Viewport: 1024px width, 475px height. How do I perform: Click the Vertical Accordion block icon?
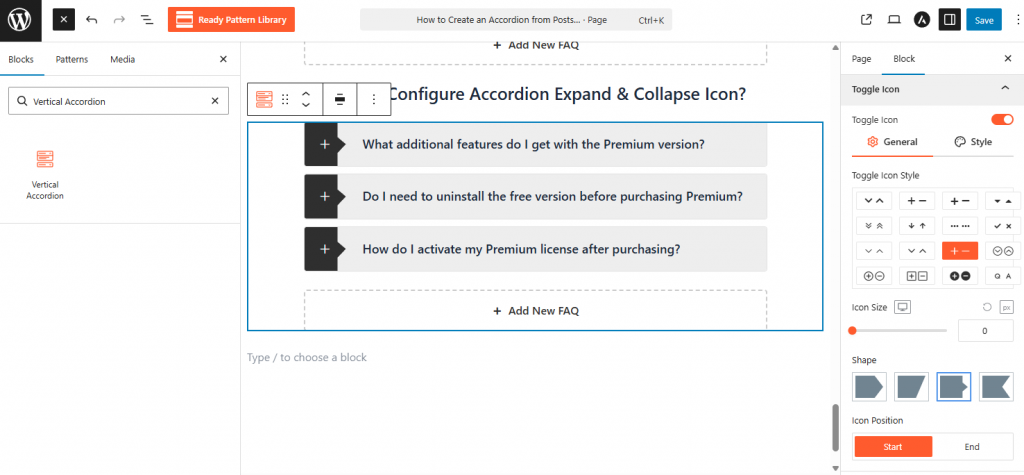click(44, 159)
